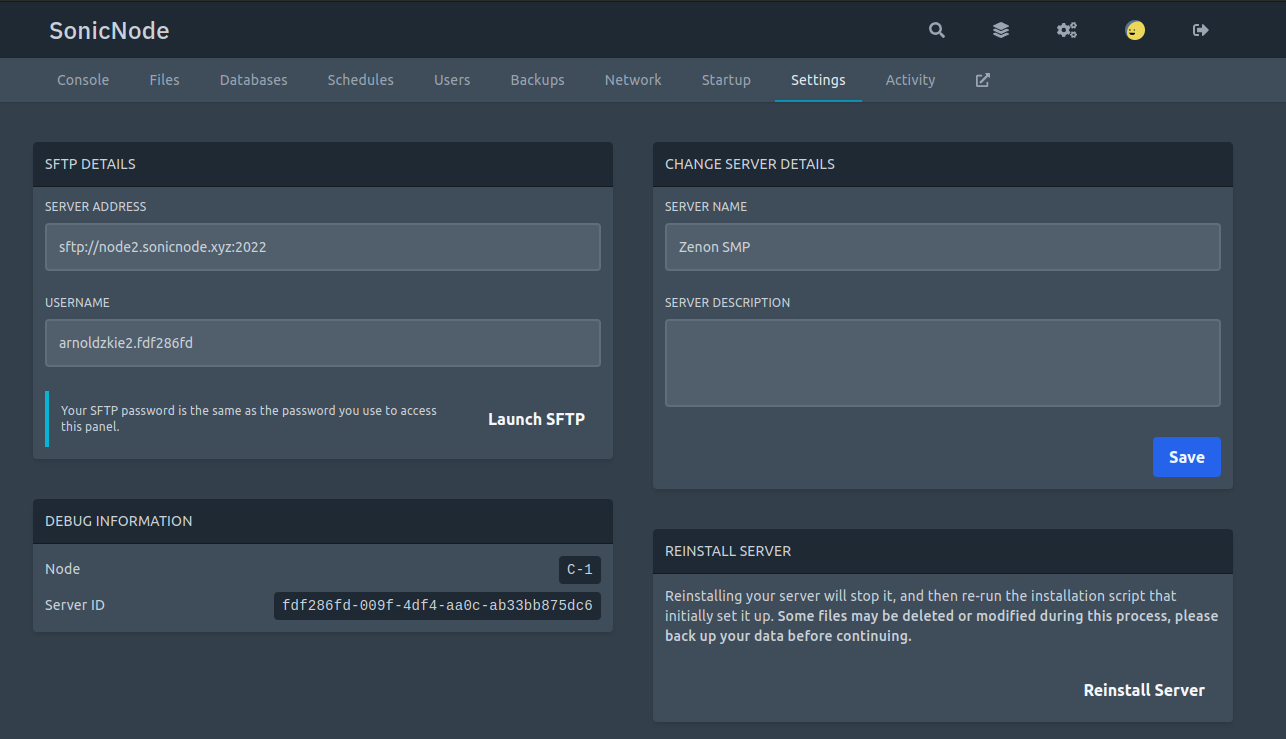This screenshot has width=1286, height=739.
Task: Click the SFTP DETAILS panel heading
Action: pos(90,164)
